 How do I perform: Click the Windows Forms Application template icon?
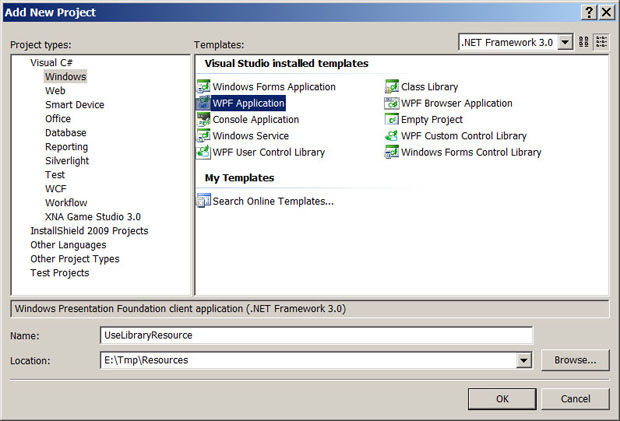click(204, 87)
